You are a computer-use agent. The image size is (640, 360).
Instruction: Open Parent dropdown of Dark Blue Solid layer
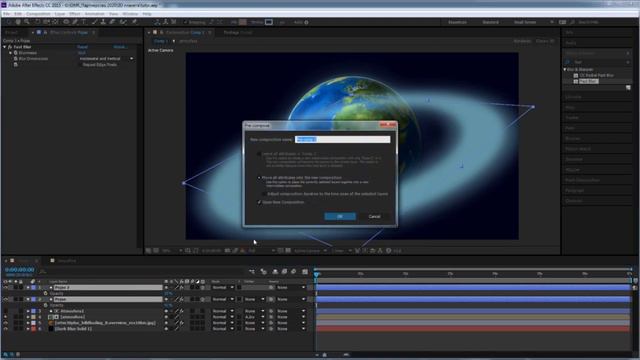point(291,329)
